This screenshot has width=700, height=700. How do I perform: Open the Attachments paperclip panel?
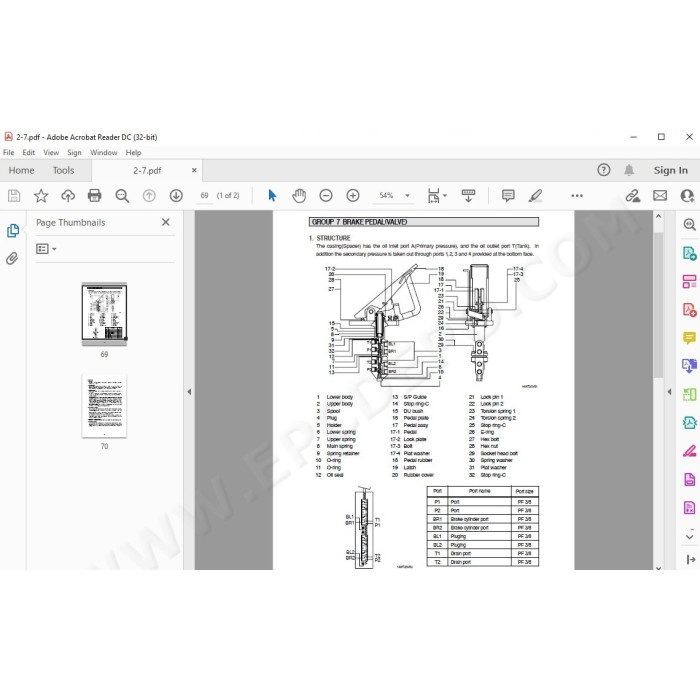tap(12, 258)
